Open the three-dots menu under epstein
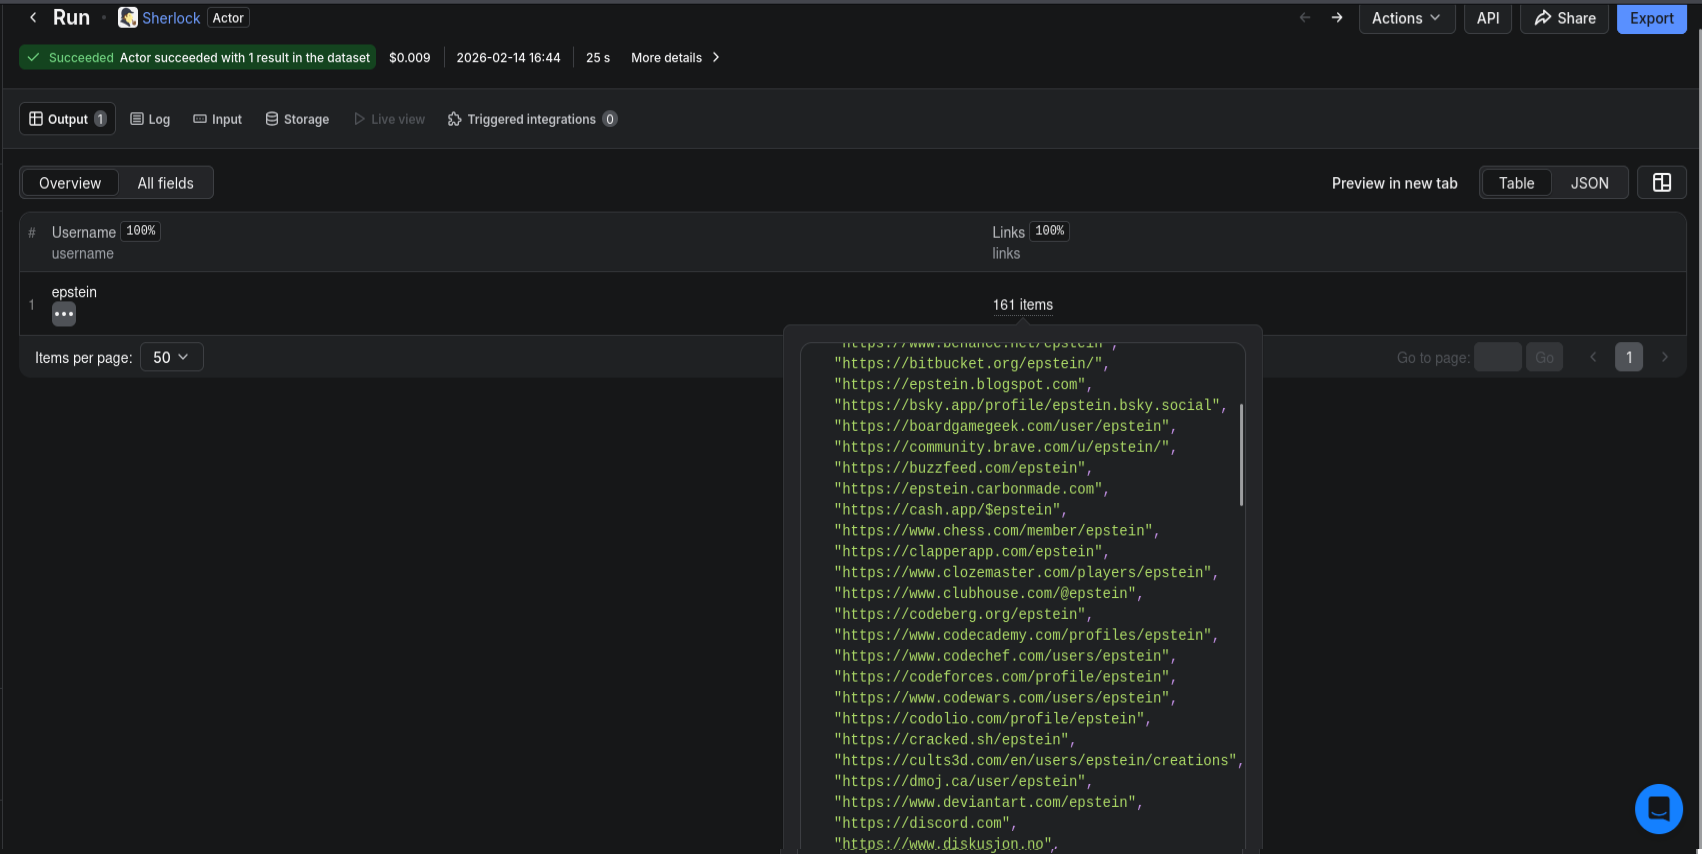Screen dimensions: 1702x854 (x=64, y=314)
